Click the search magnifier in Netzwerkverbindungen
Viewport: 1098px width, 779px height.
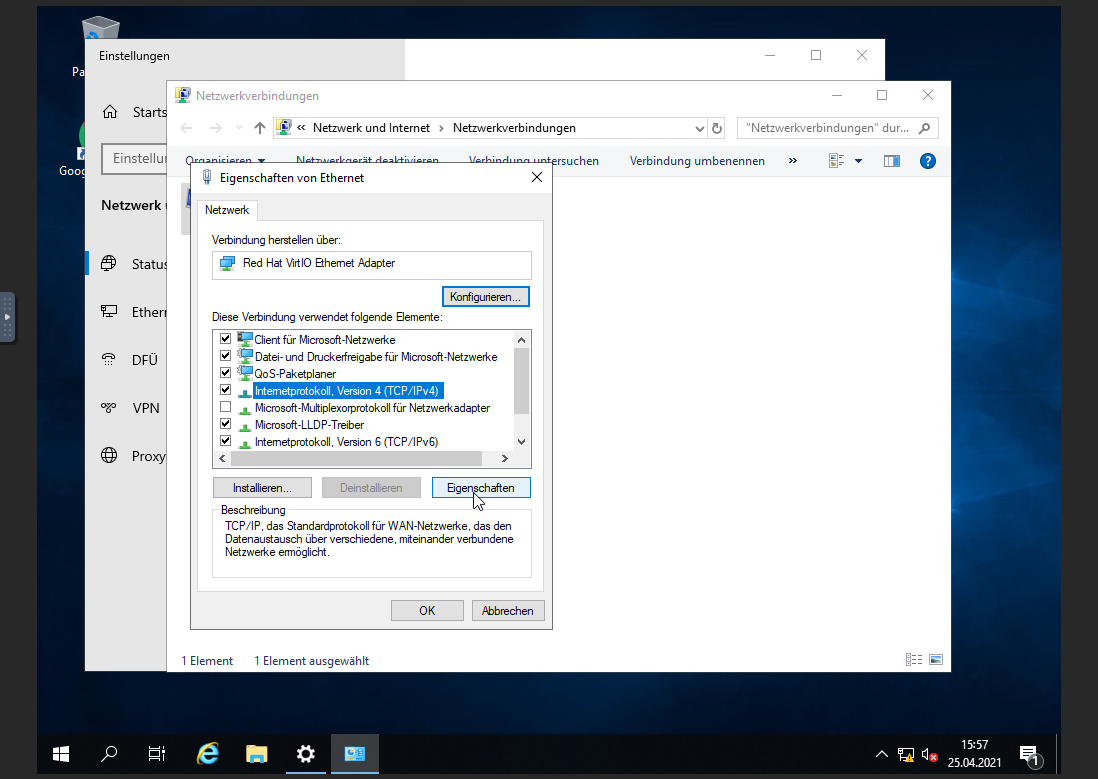[x=925, y=128]
